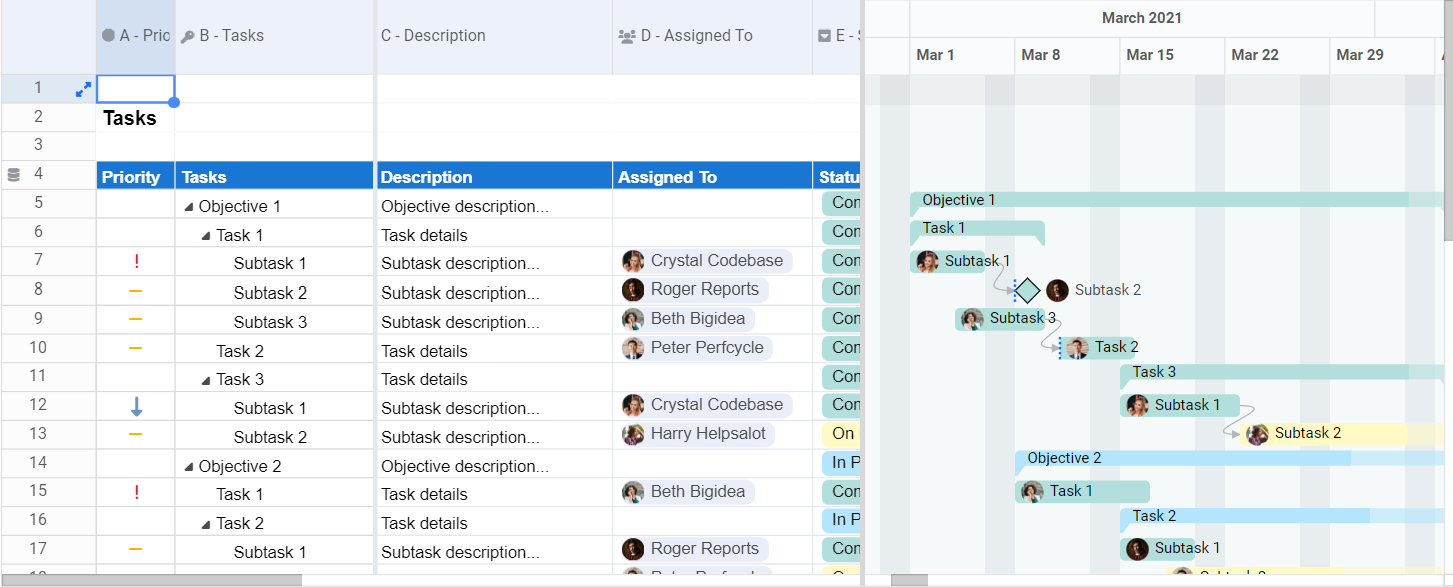
Task: Click the horizontal scrollbar below the grid
Action: (150, 580)
